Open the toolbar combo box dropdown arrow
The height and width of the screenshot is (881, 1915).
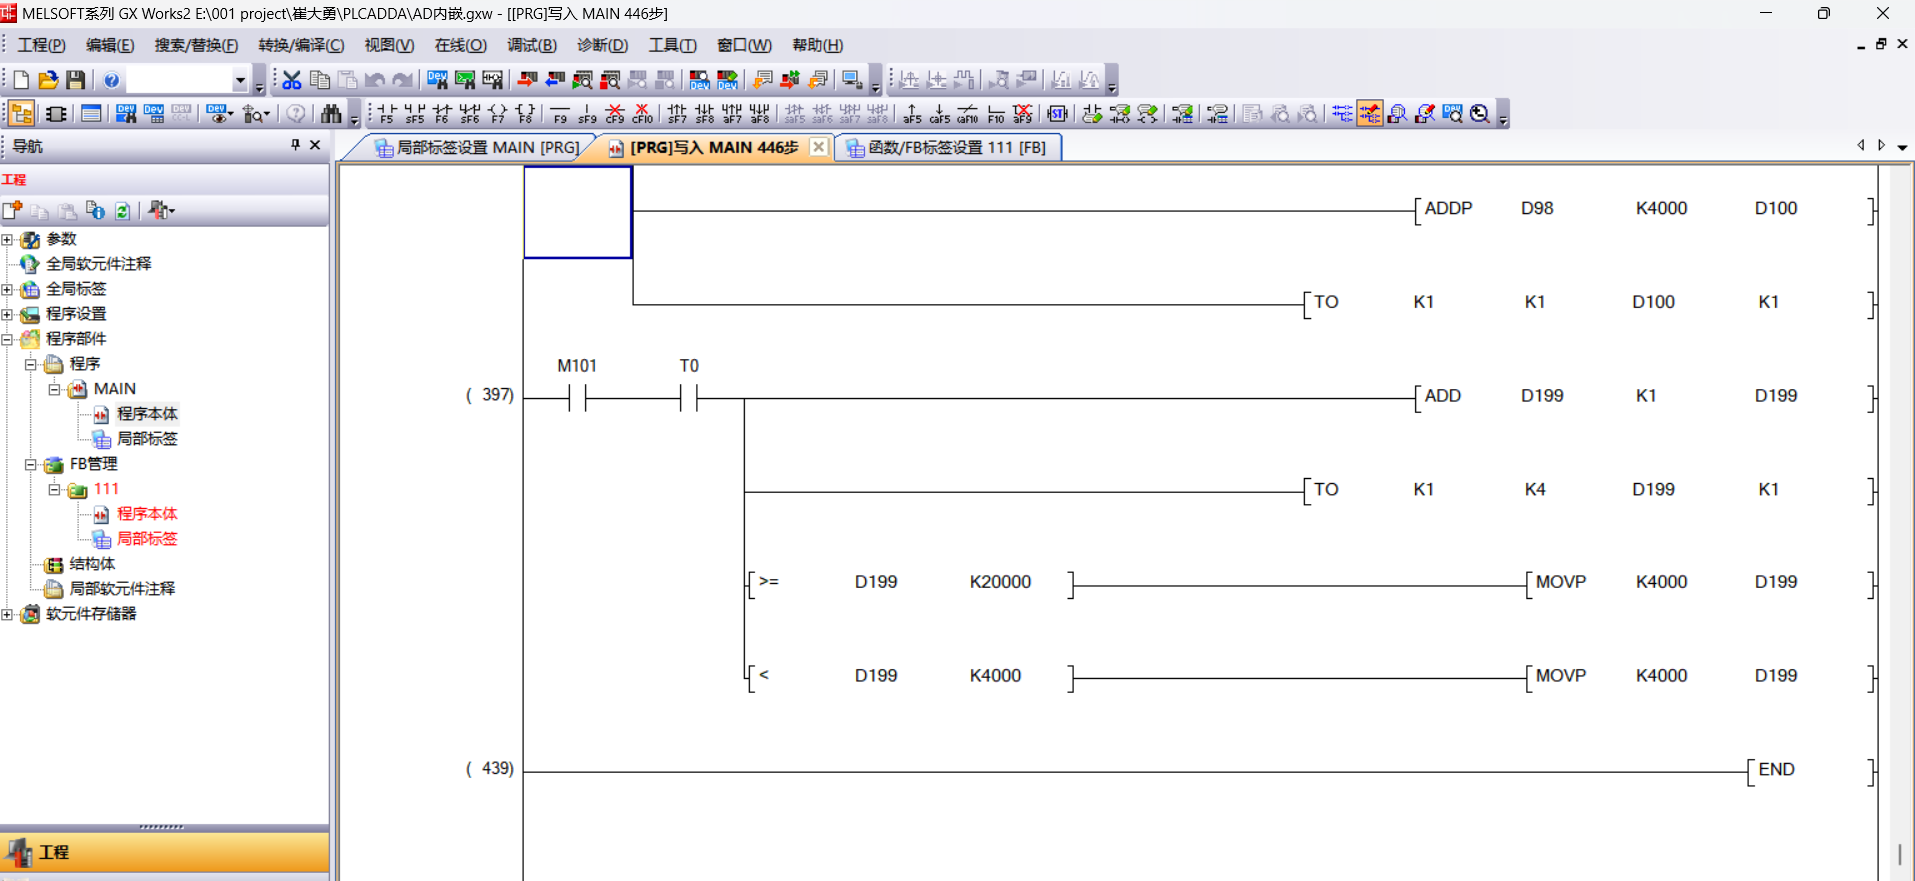(x=240, y=80)
